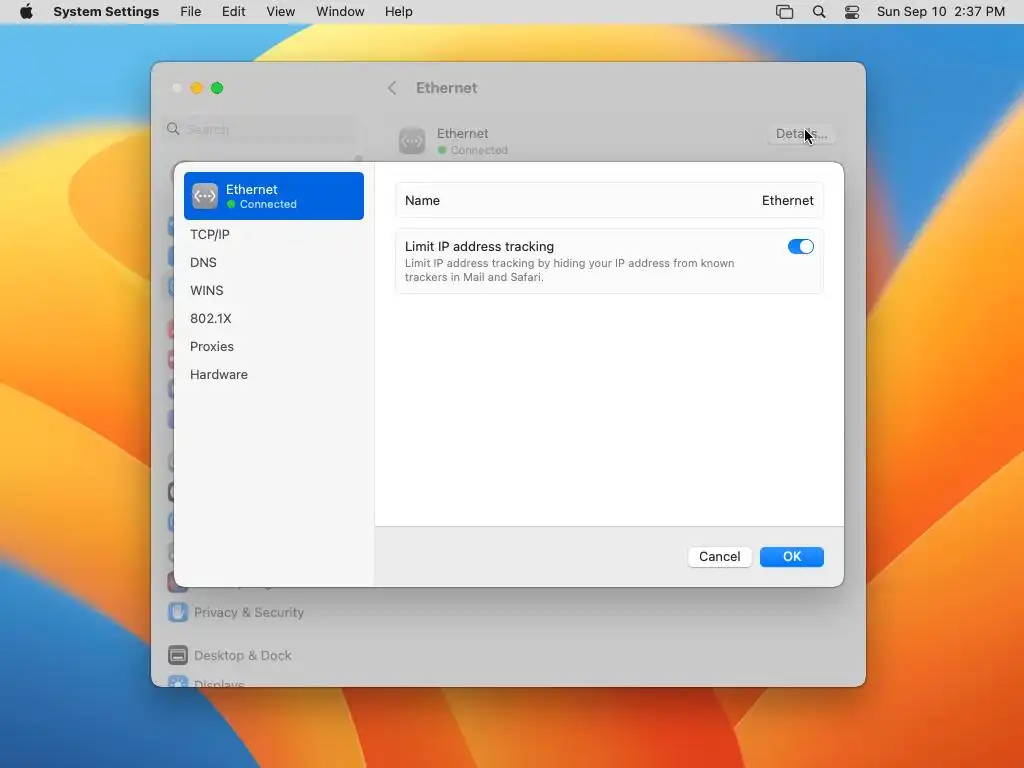Click the Limit IP address tracking description text
The image size is (1024, 768).
[569, 270]
